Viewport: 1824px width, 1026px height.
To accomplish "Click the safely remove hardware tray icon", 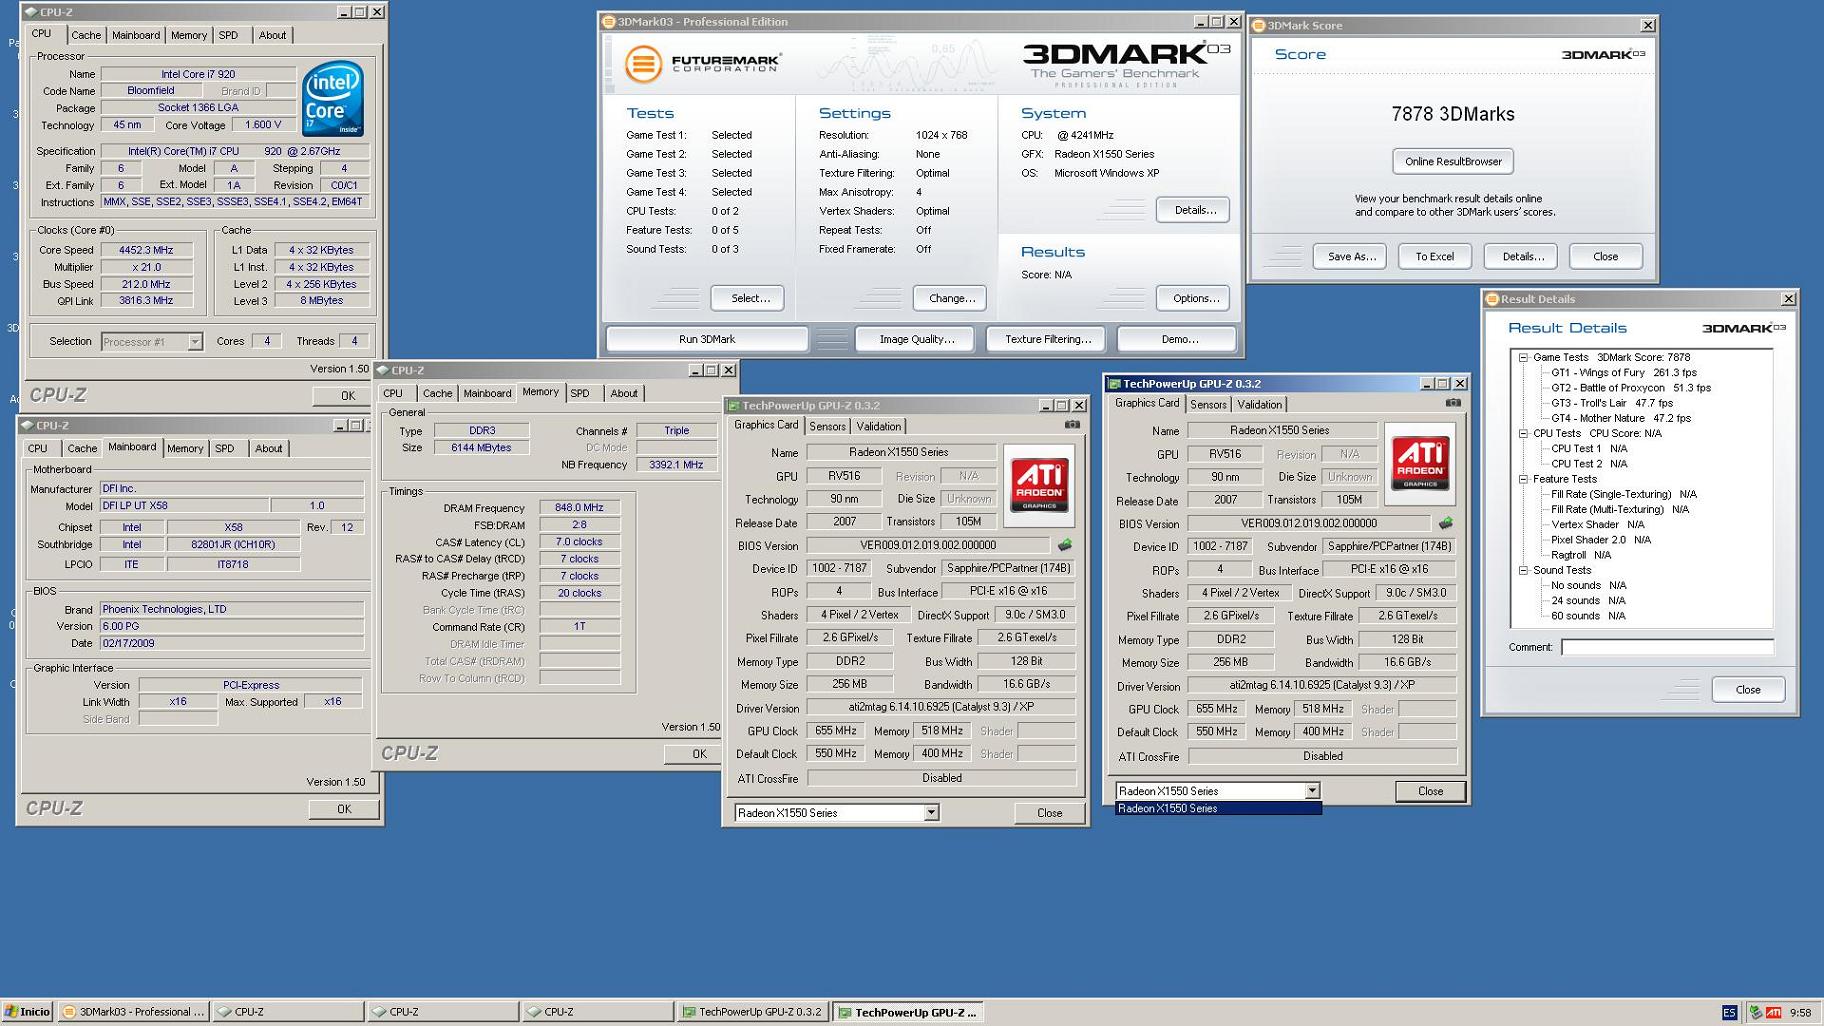I will pos(1755,1012).
